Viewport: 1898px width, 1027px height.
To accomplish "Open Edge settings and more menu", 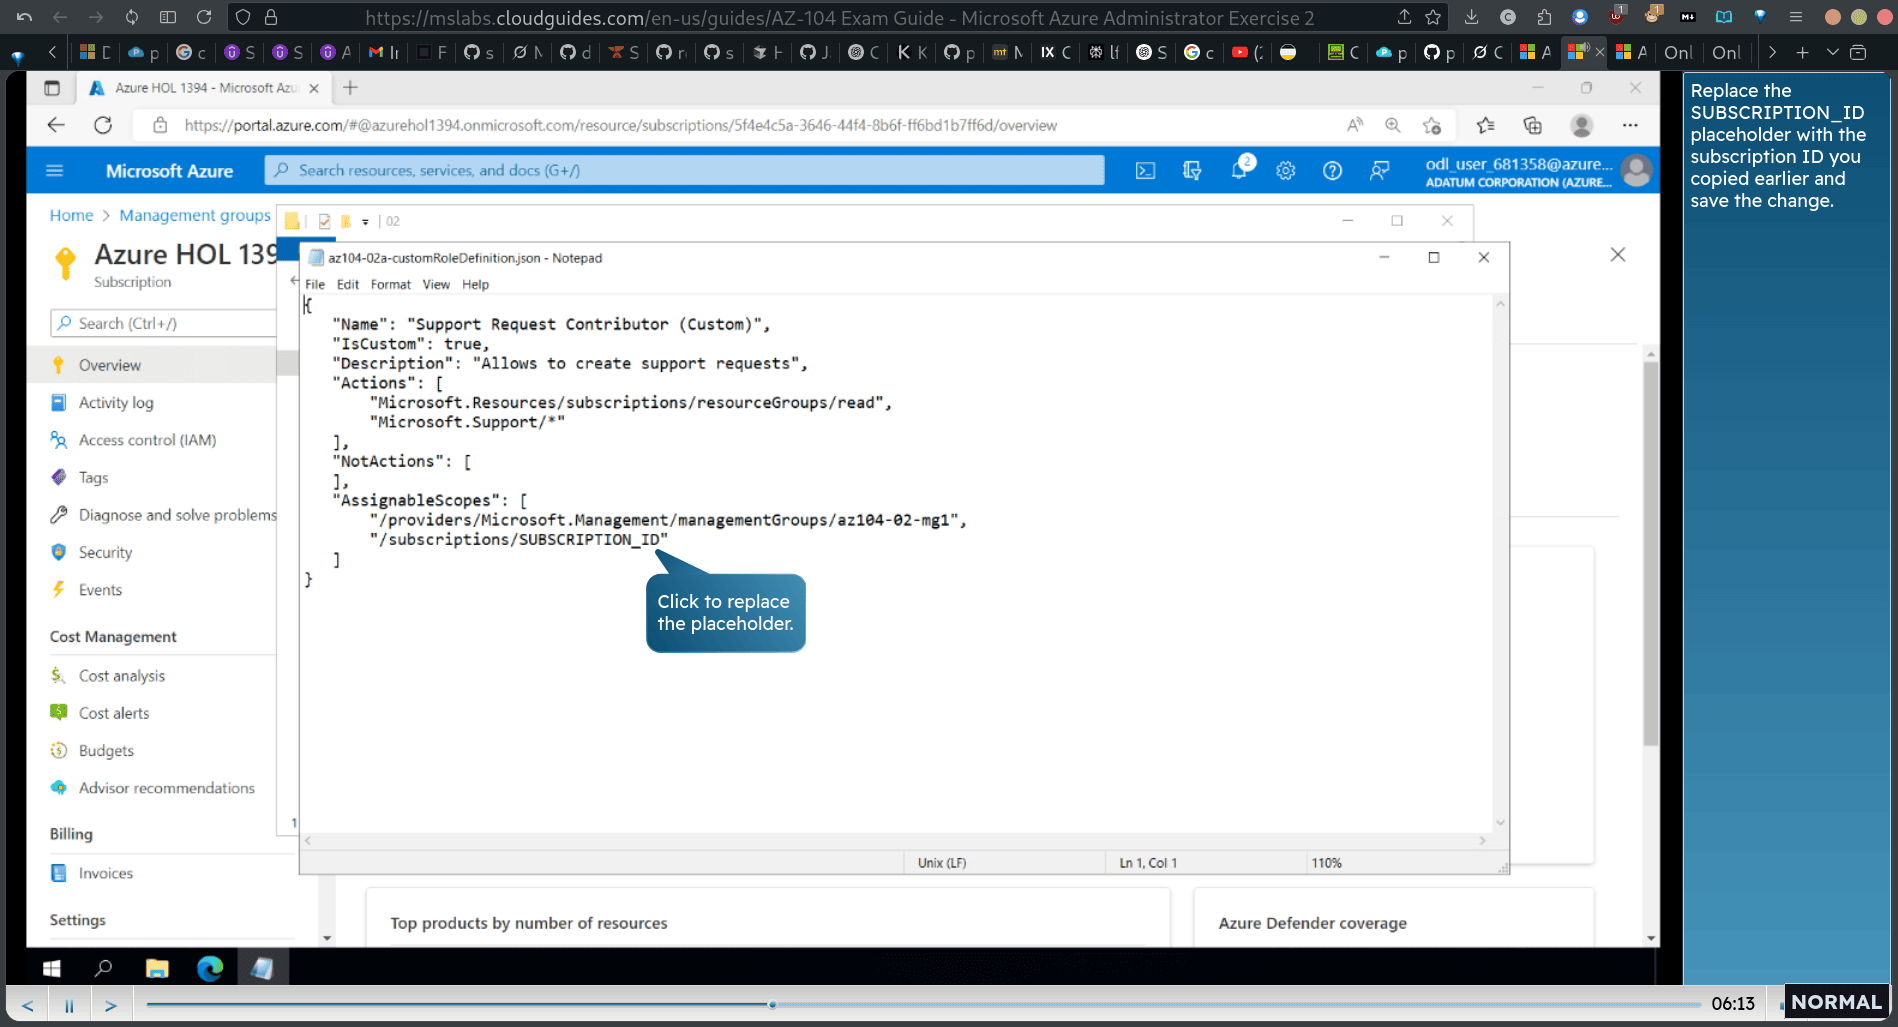I will (x=1630, y=125).
